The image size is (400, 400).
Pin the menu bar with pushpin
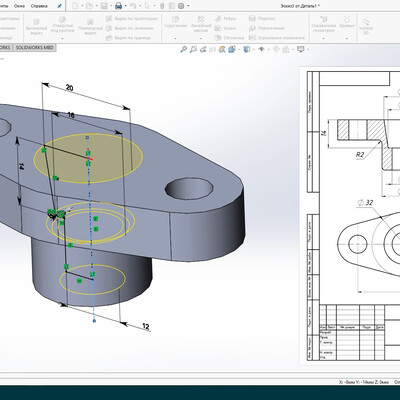pos(59,6)
